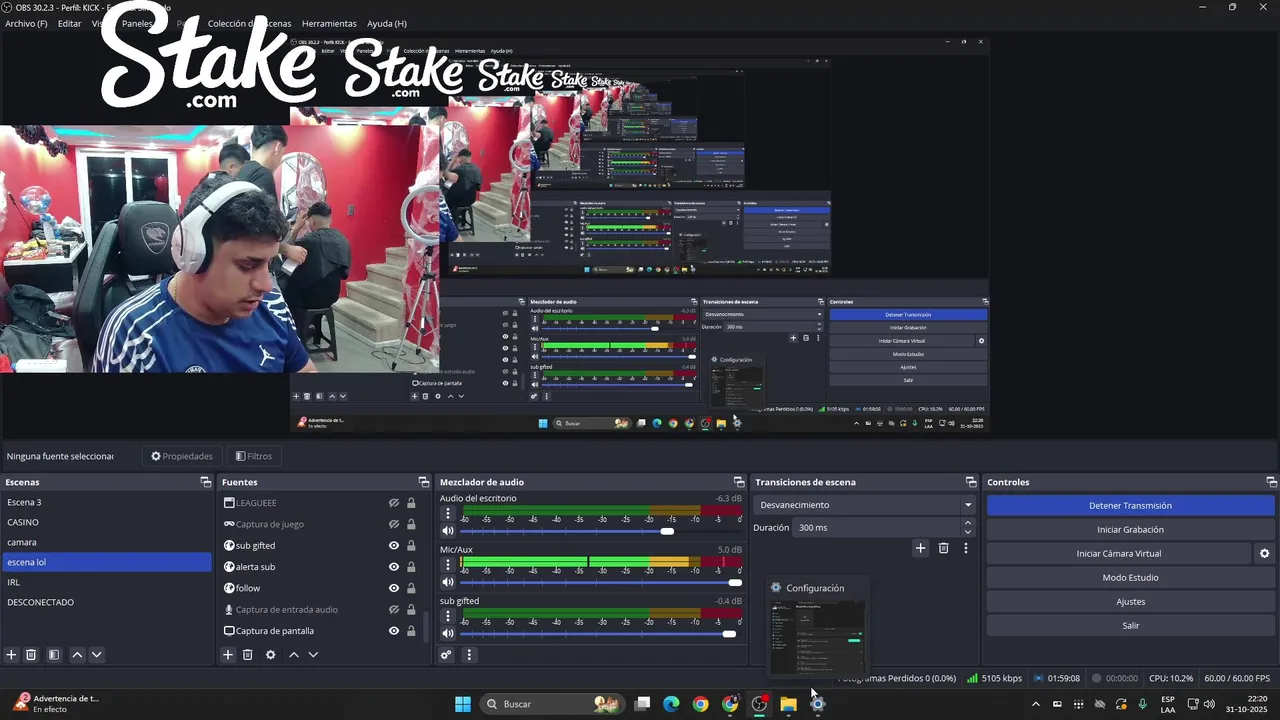Open transition properties three dots

[965, 548]
